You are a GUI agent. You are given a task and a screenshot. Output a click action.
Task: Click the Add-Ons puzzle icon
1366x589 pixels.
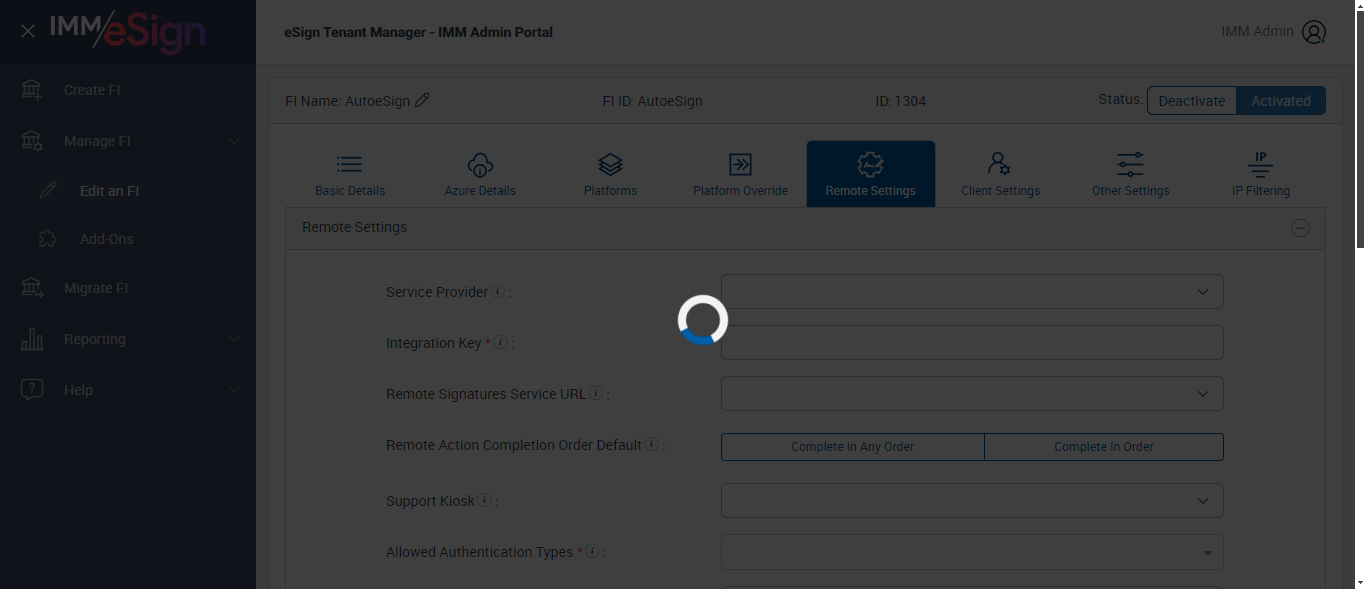point(47,239)
